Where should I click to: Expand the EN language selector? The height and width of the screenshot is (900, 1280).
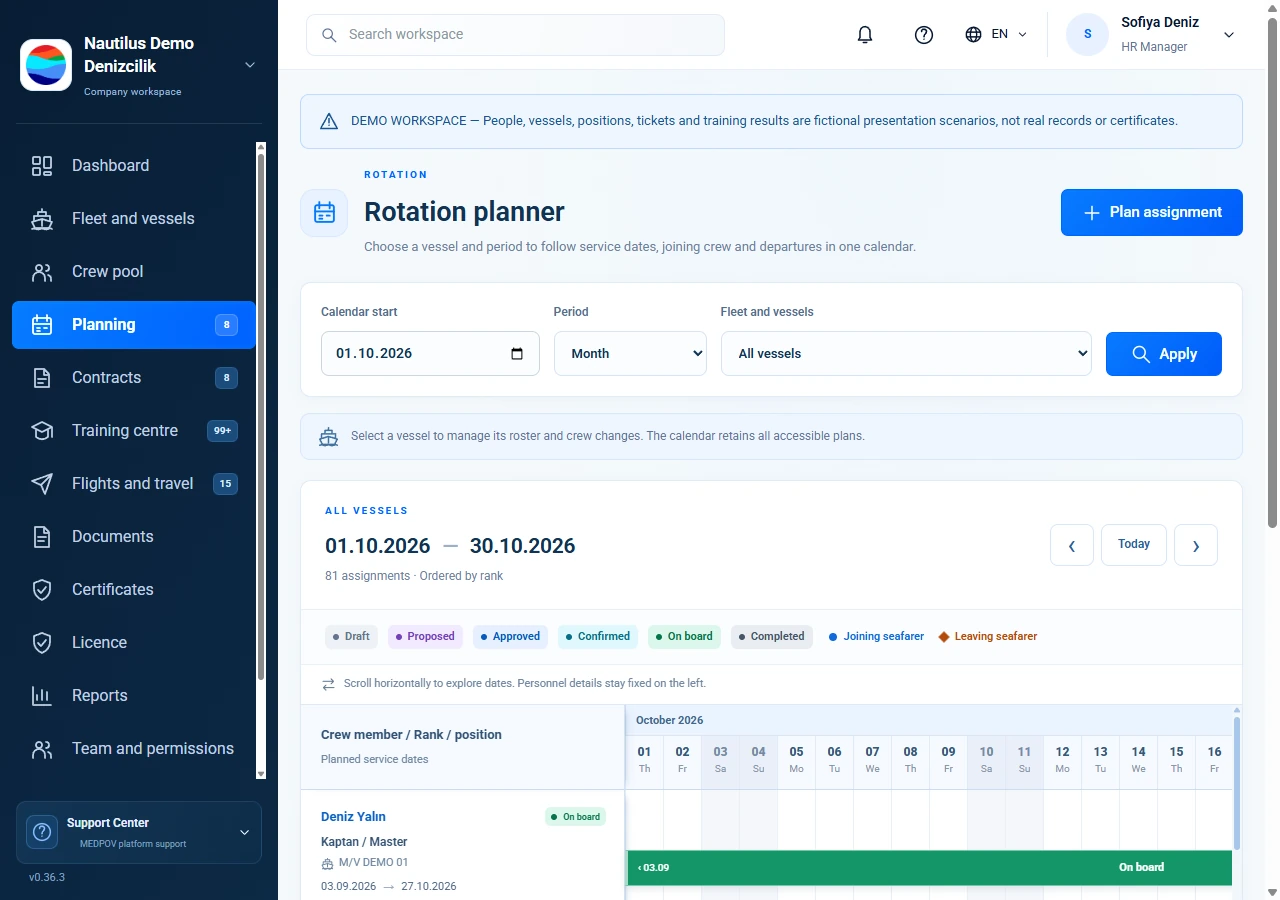coord(996,35)
